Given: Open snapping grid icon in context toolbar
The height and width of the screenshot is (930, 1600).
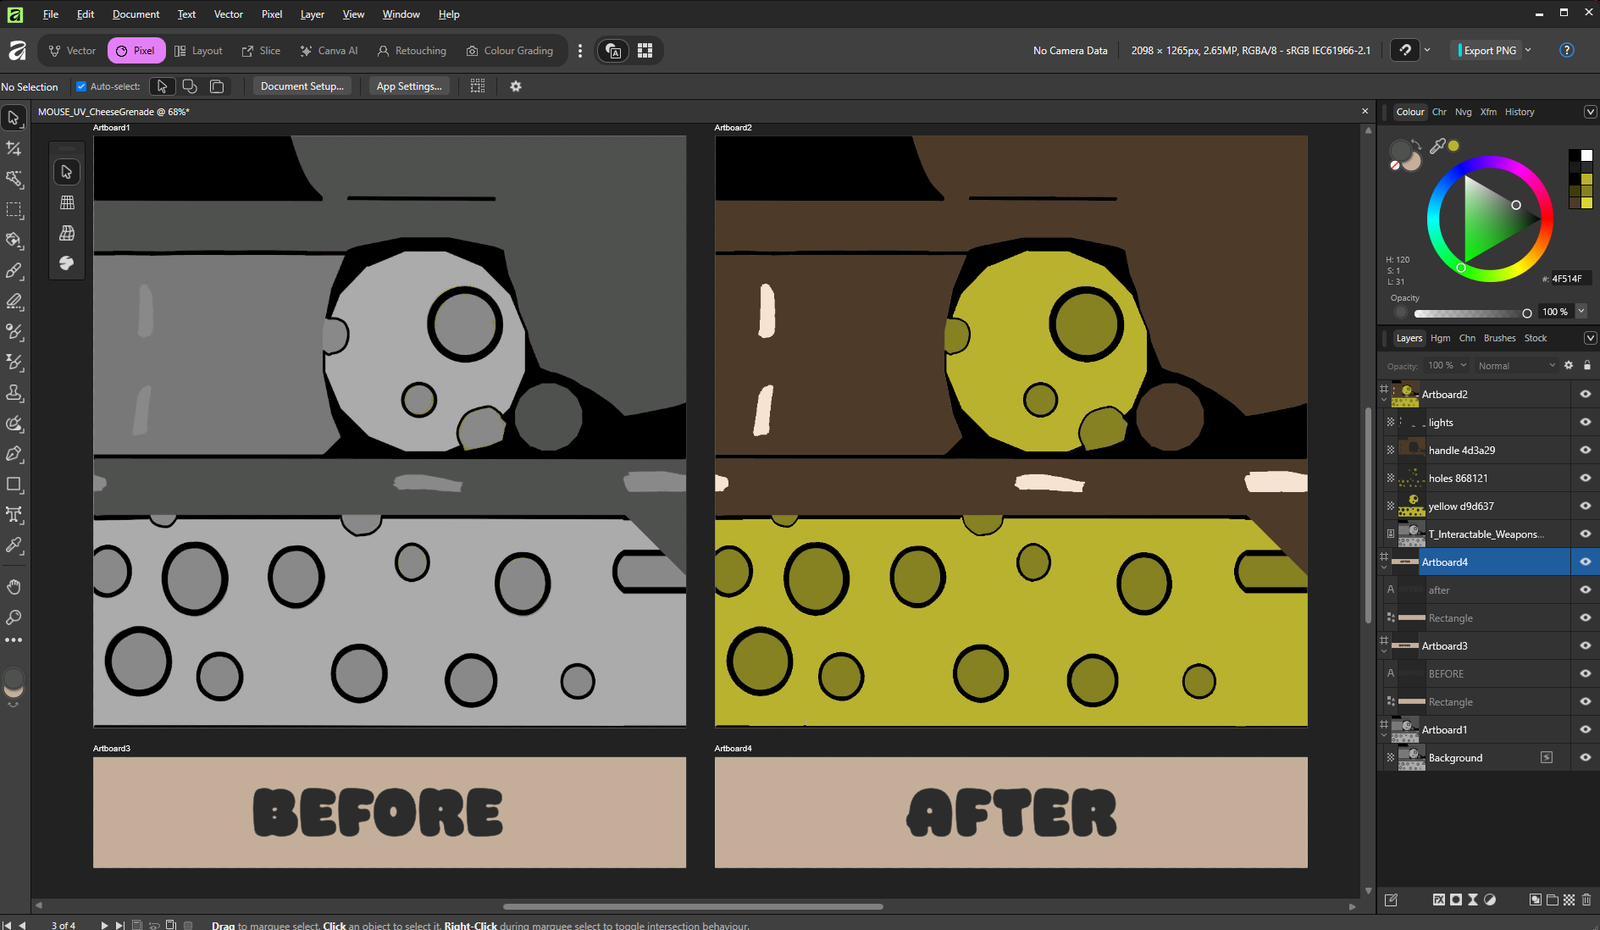Looking at the screenshot, I should (478, 86).
